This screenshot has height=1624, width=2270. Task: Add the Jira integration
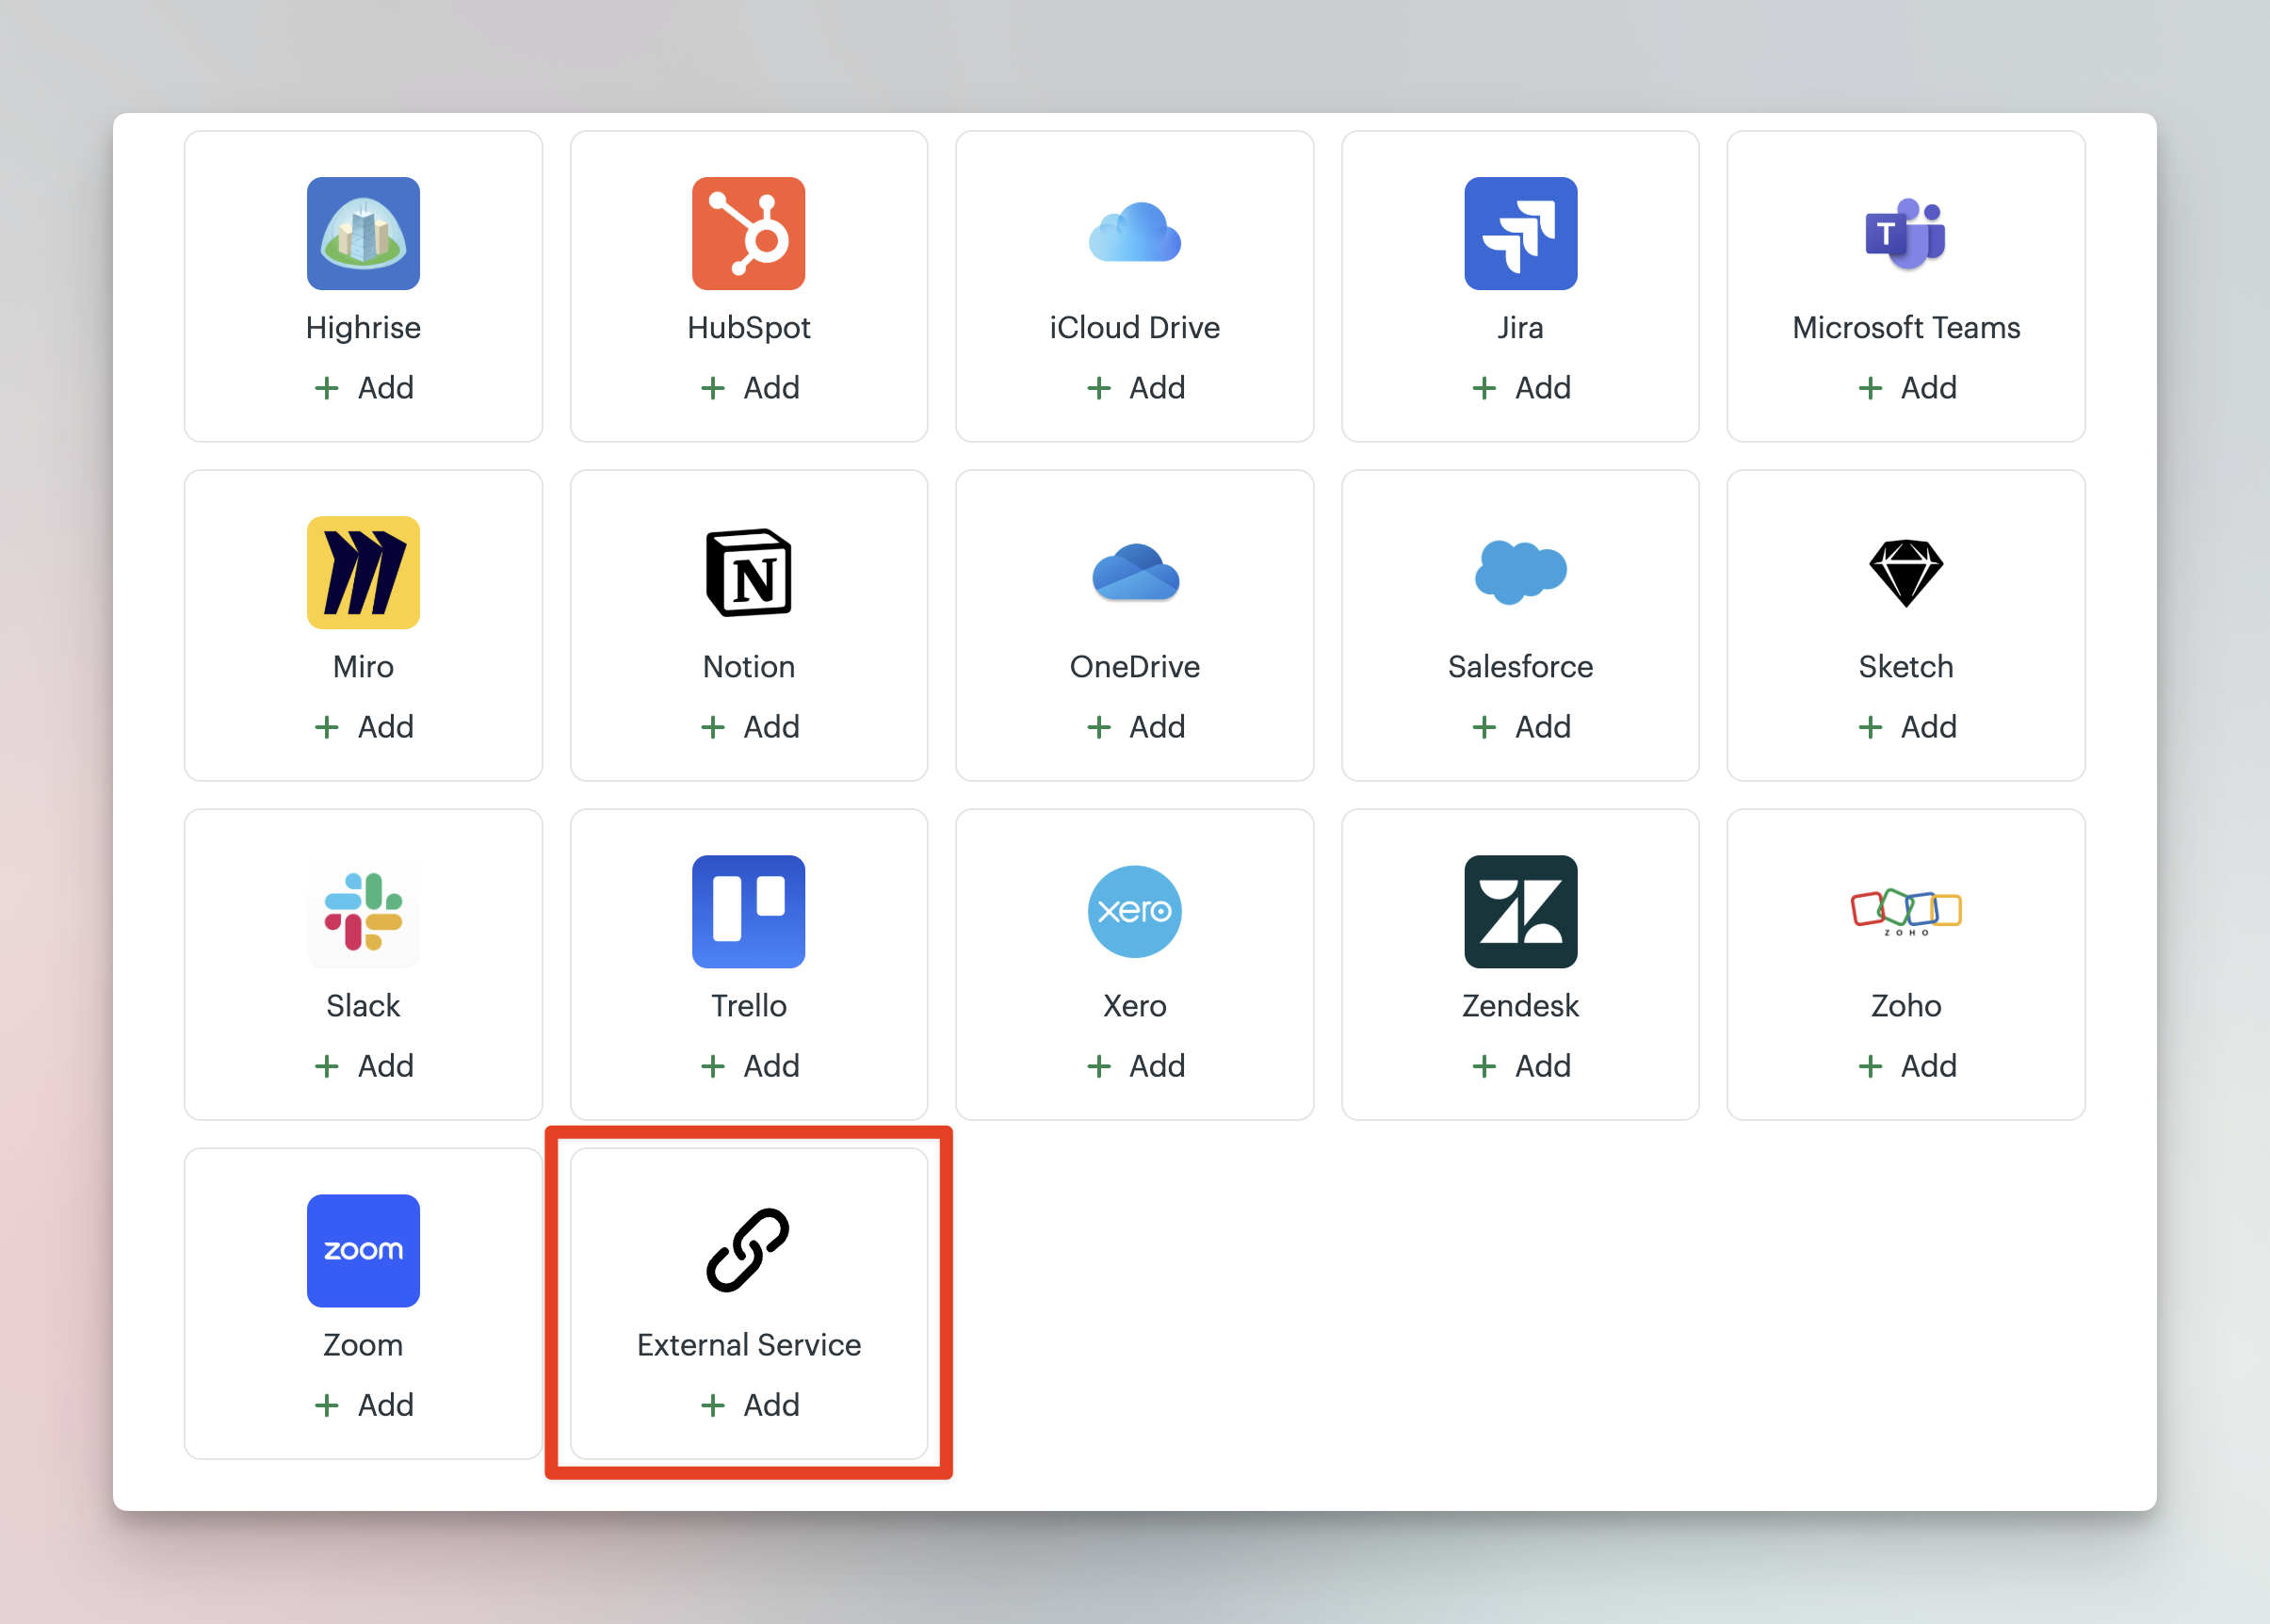click(1520, 387)
